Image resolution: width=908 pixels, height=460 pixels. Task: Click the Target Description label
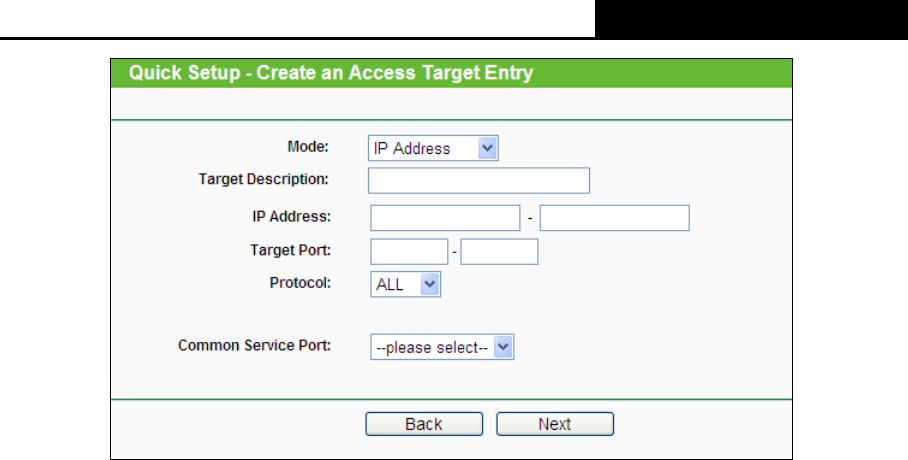coord(264,179)
